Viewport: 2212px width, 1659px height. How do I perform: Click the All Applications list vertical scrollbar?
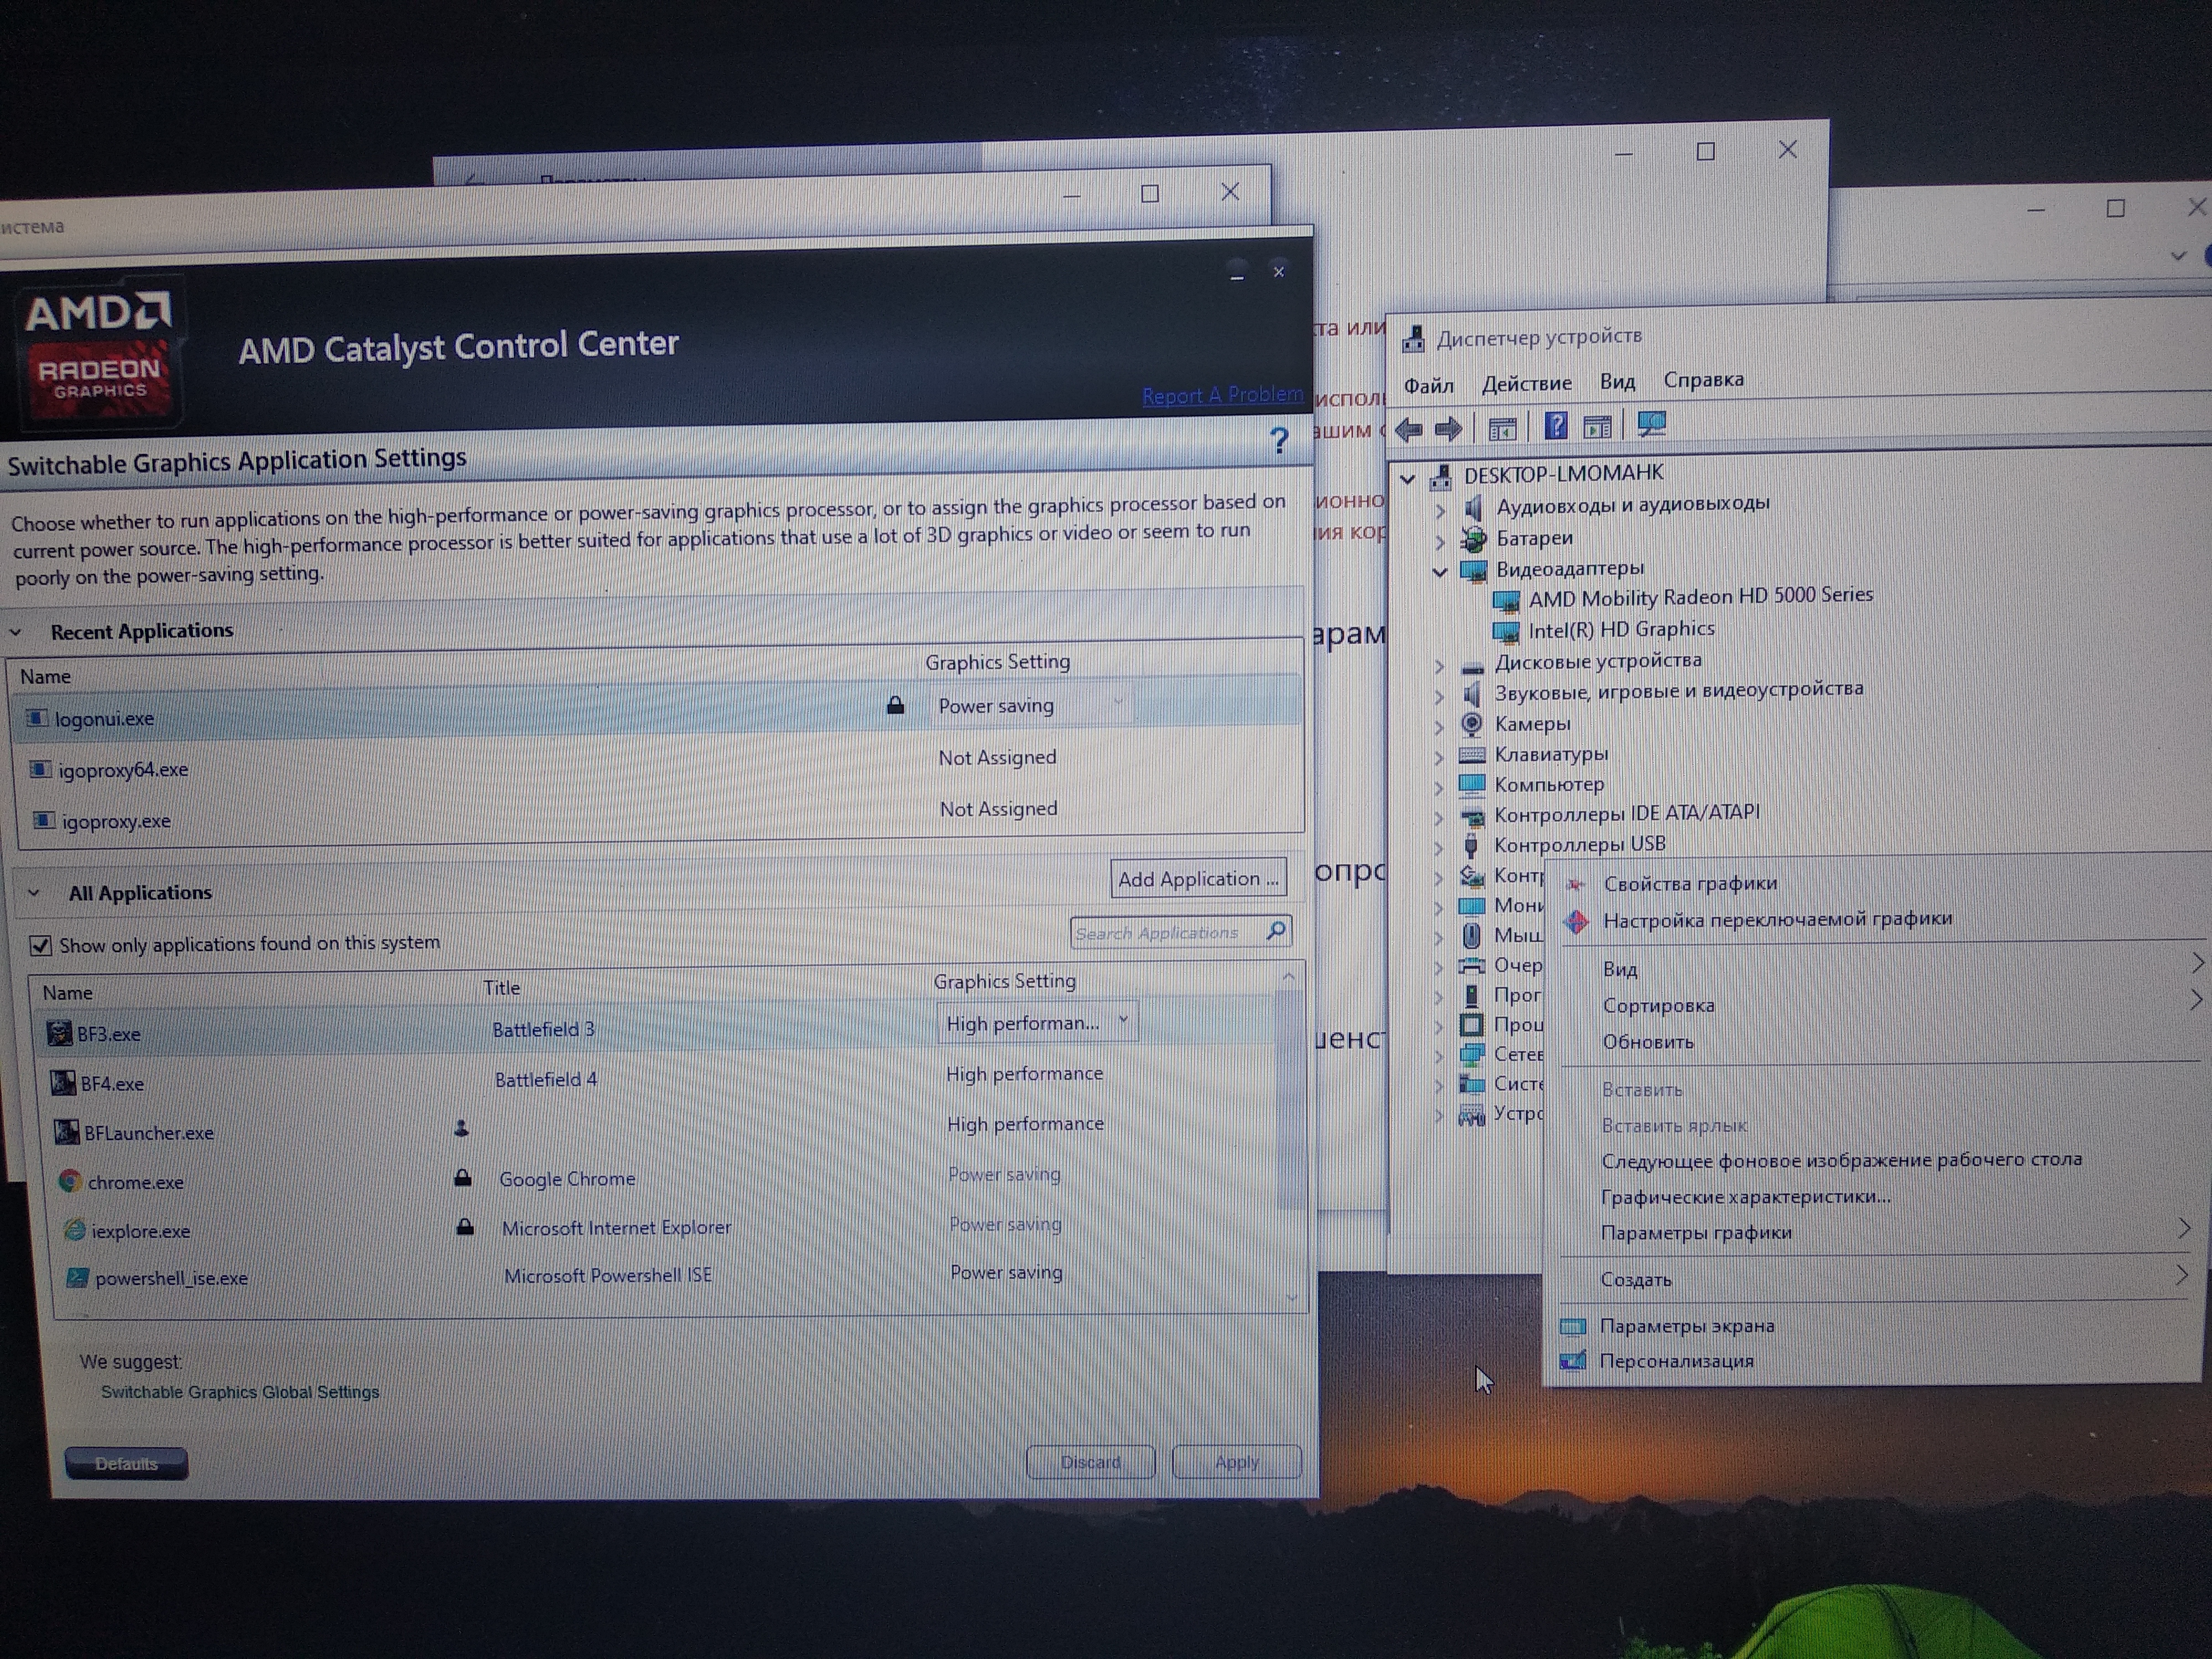[x=1291, y=1100]
